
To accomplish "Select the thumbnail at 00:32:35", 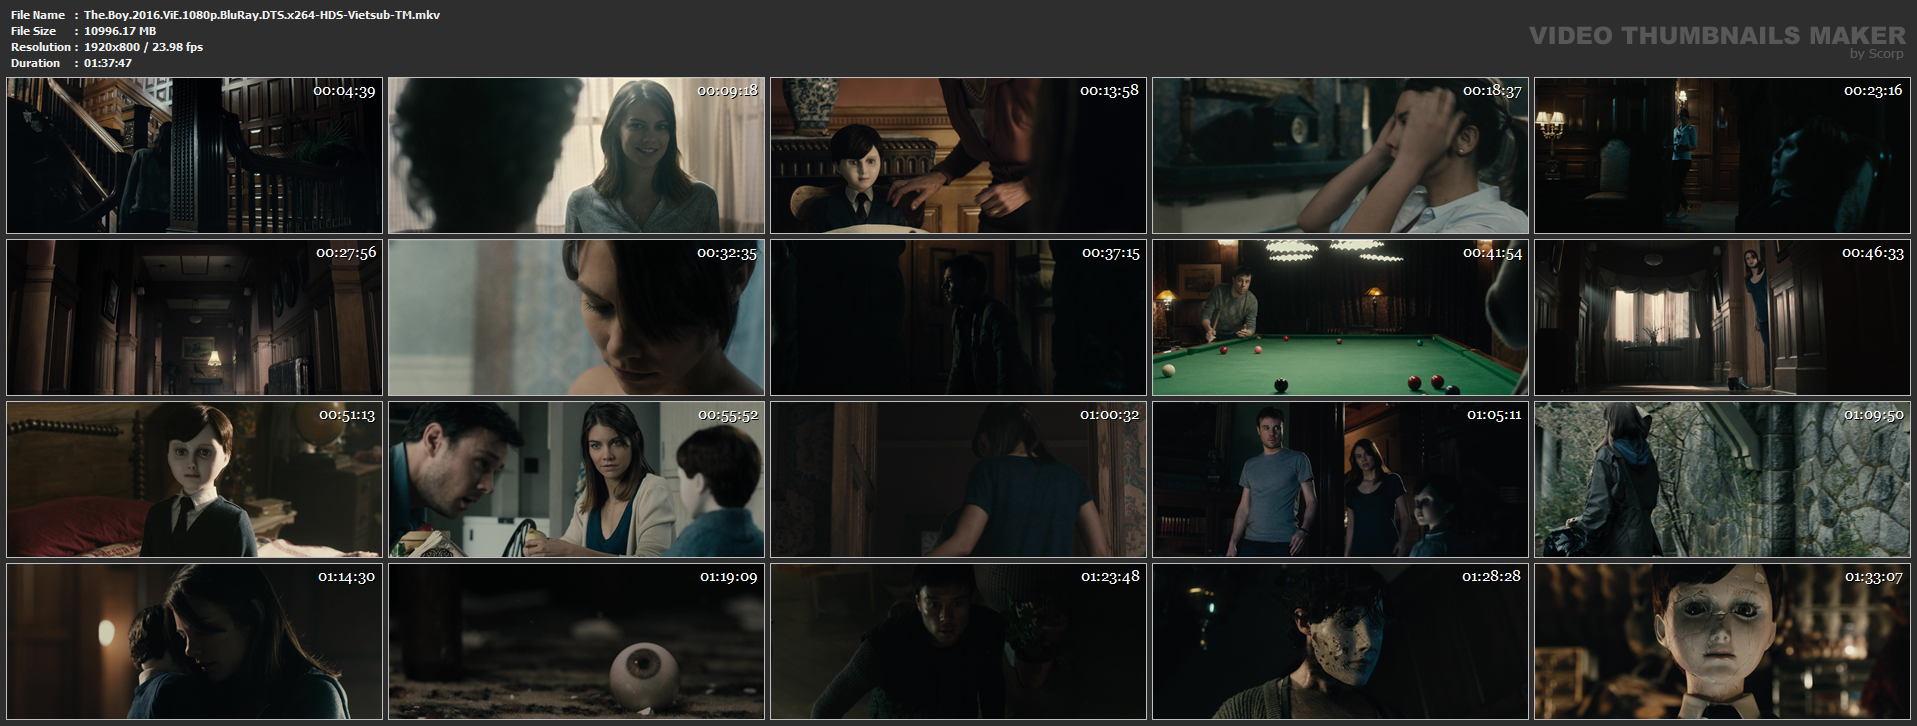I will click(576, 318).
